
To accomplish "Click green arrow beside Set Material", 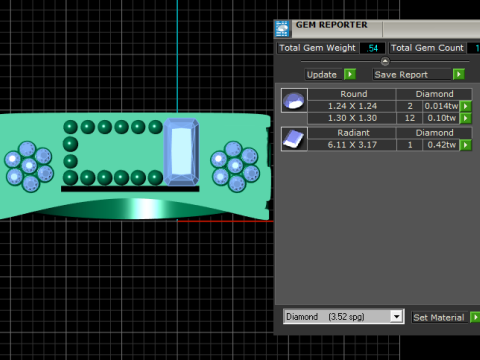I will point(475,317).
